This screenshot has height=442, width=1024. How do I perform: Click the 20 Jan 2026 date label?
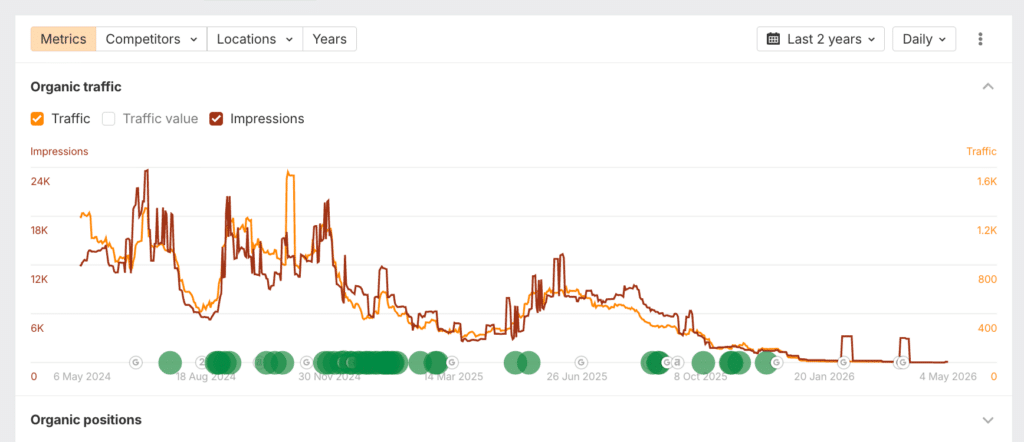(824, 377)
